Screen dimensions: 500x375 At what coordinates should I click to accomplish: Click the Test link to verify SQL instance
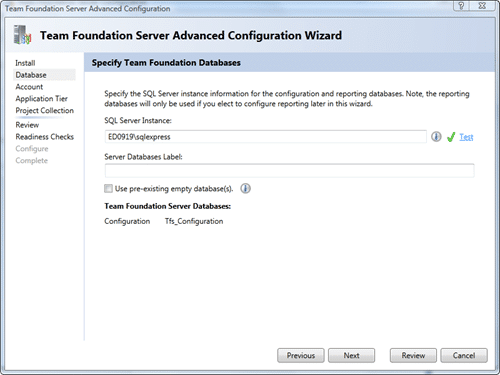tap(466, 137)
